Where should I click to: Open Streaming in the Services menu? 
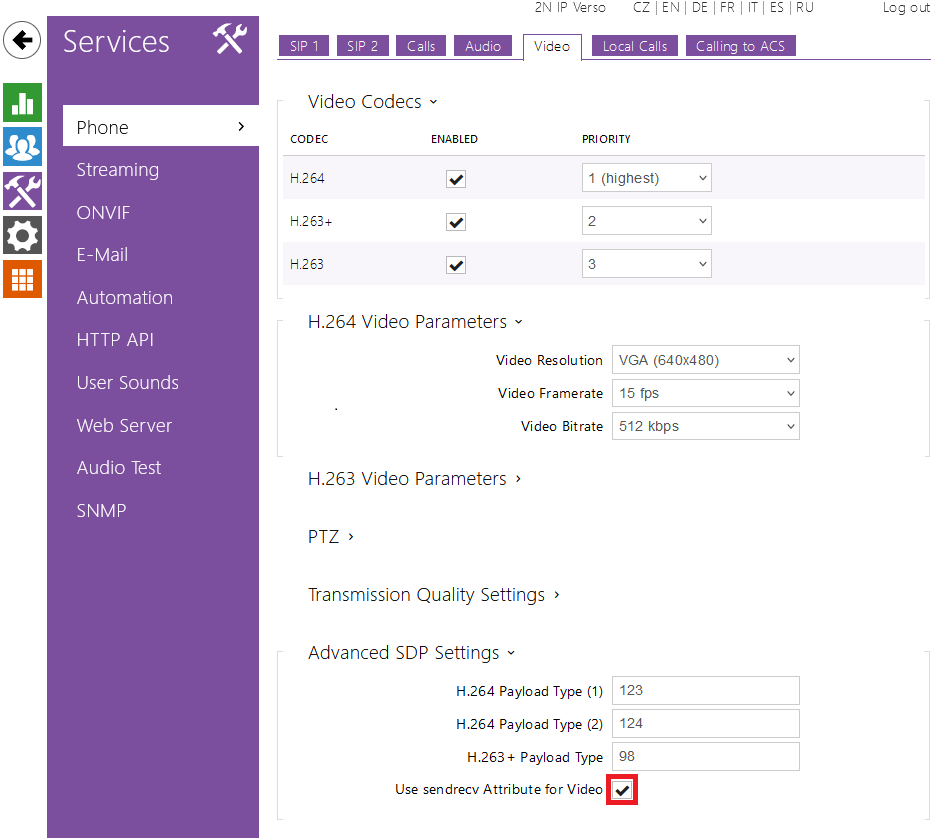118,170
